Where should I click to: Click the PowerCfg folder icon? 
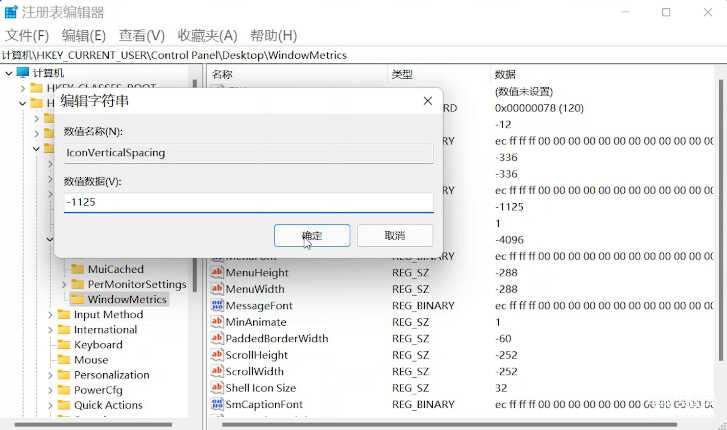tap(64, 390)
